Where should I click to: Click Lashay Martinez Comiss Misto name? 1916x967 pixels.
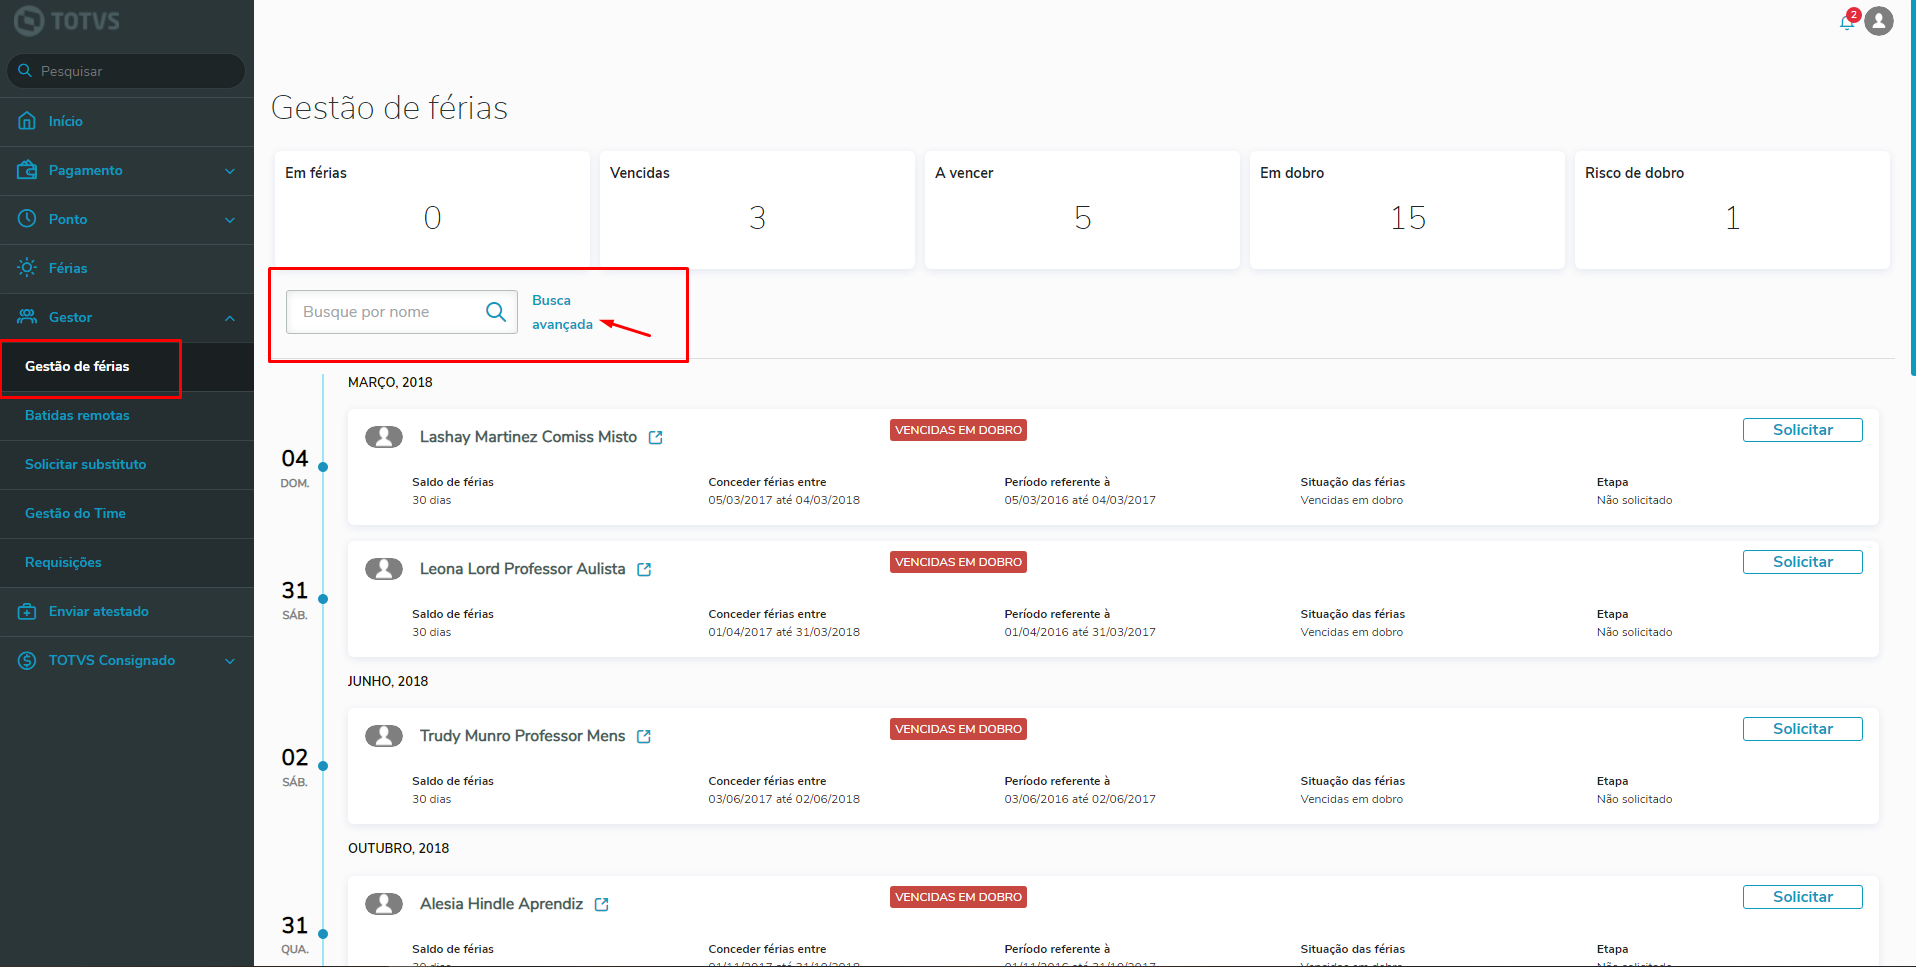pyautogui.click(x=528, y=437)
